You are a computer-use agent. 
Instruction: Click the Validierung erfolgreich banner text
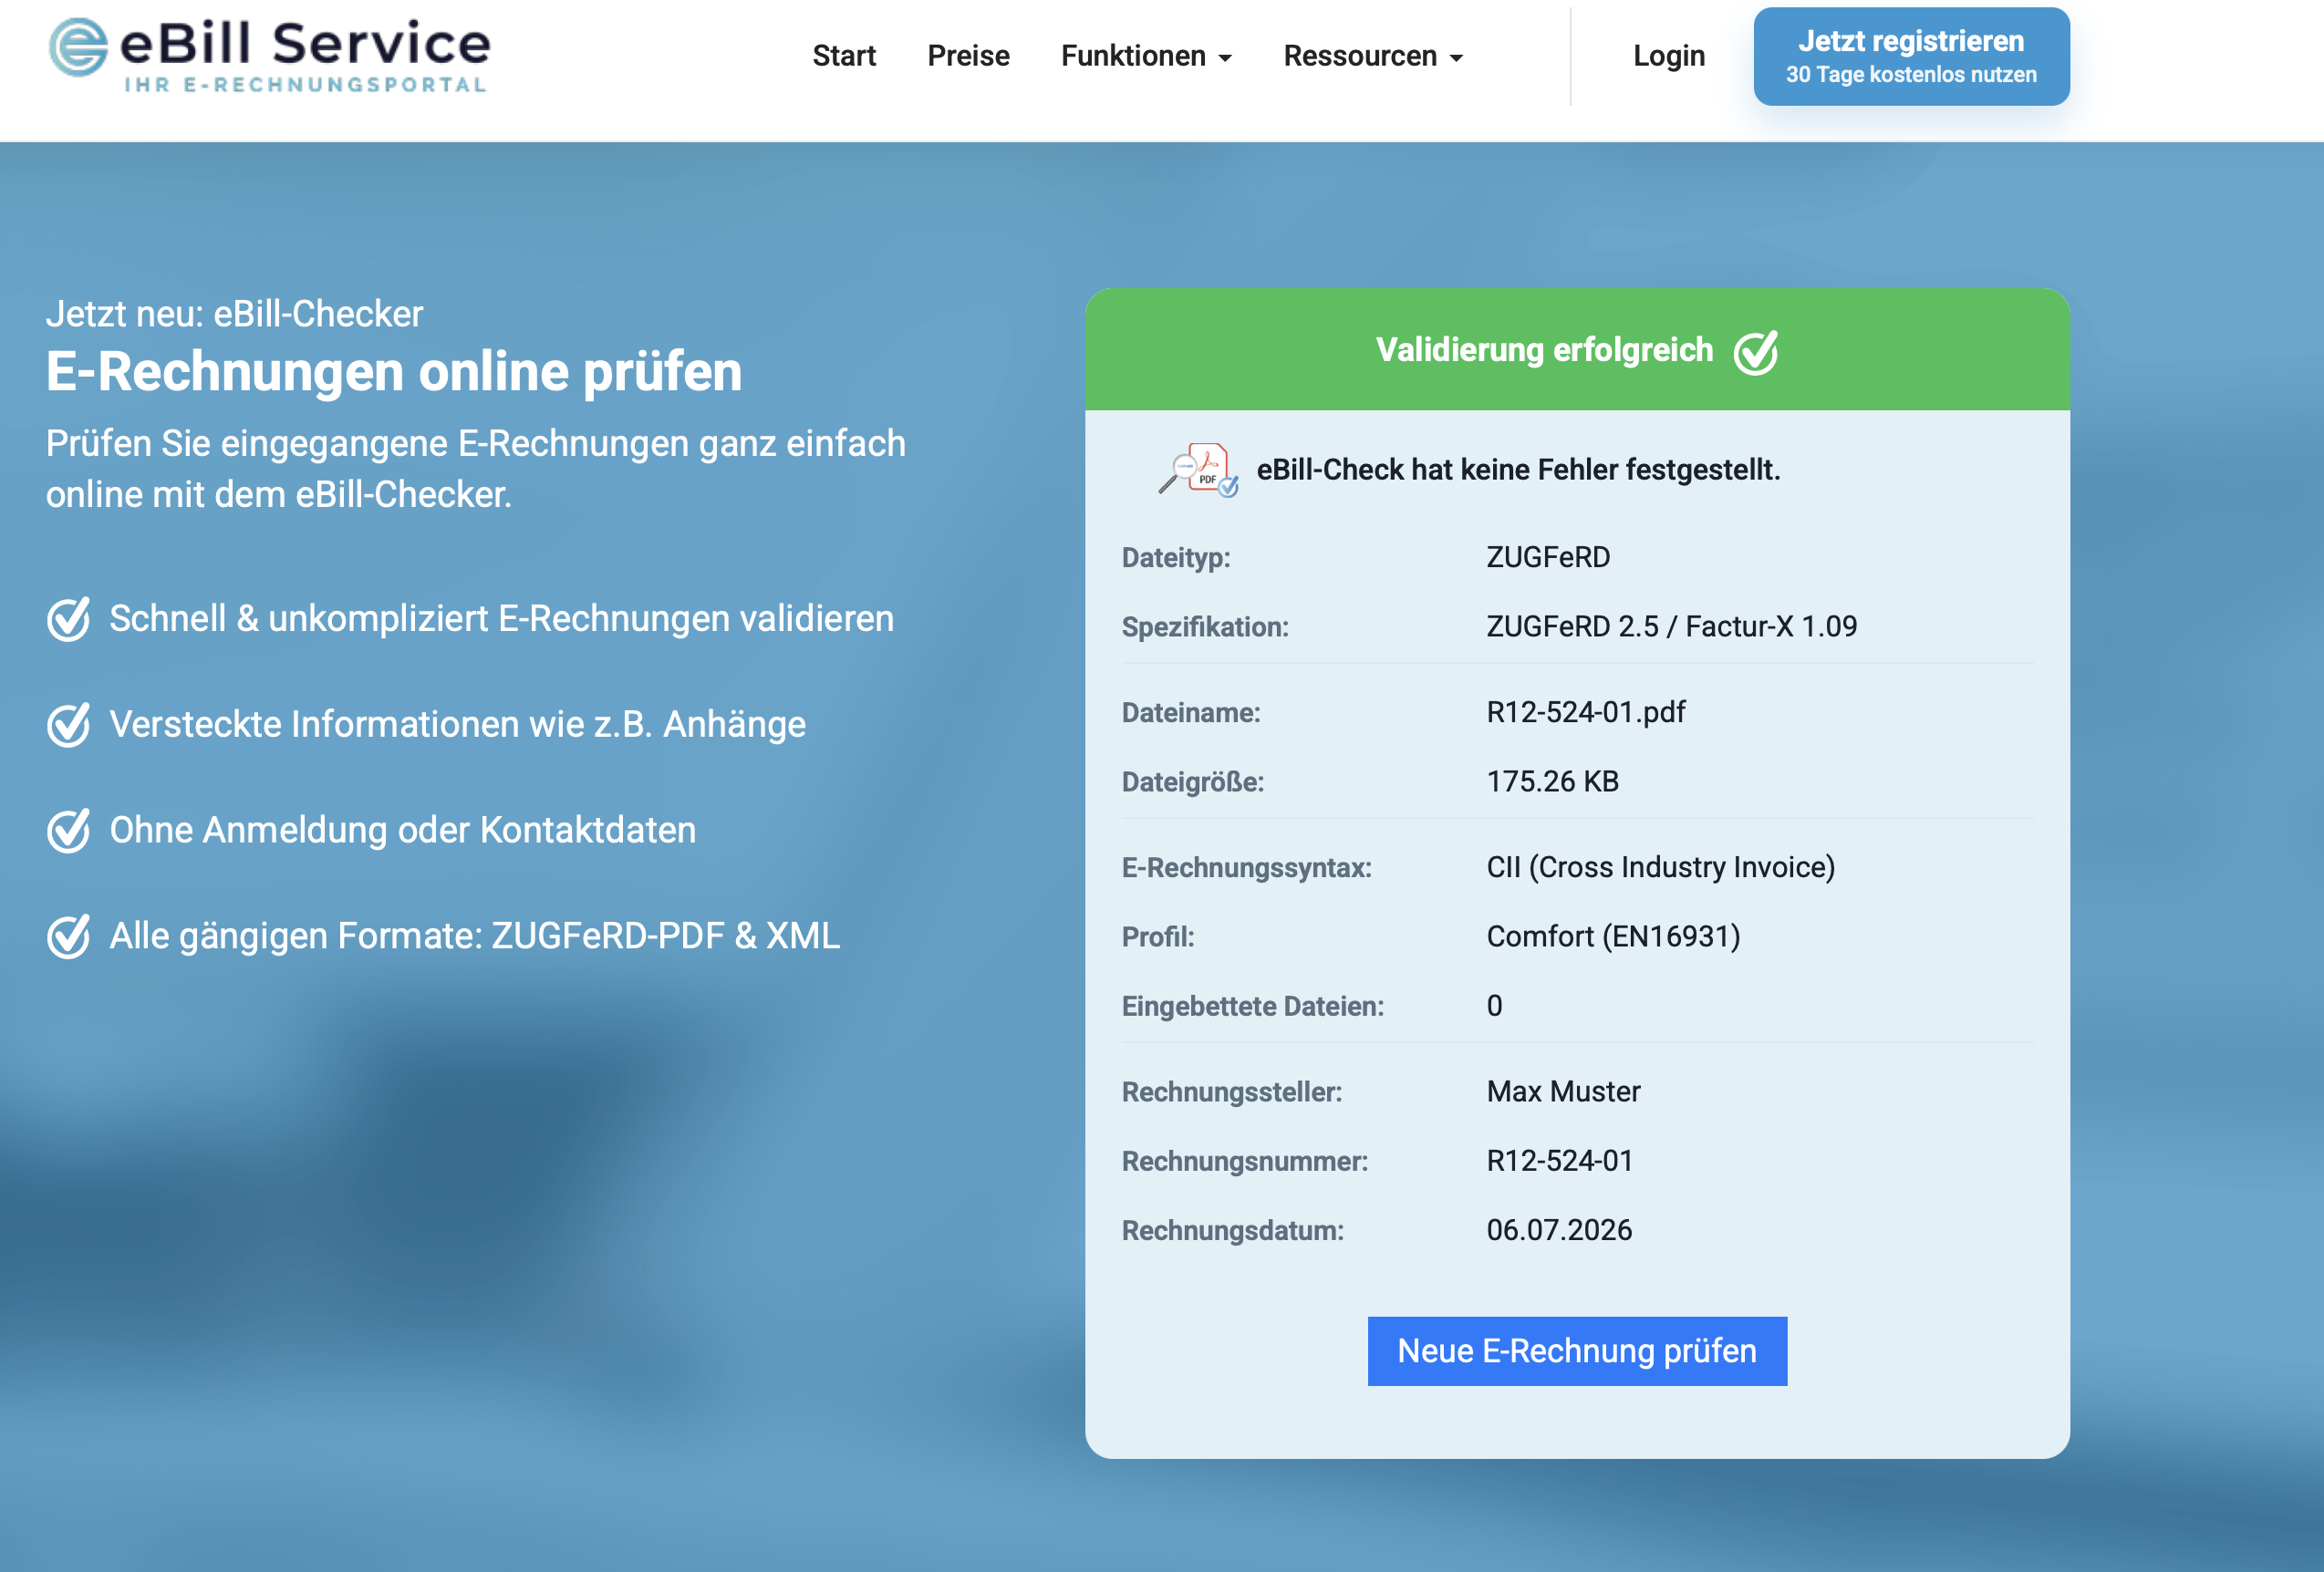1544,350
